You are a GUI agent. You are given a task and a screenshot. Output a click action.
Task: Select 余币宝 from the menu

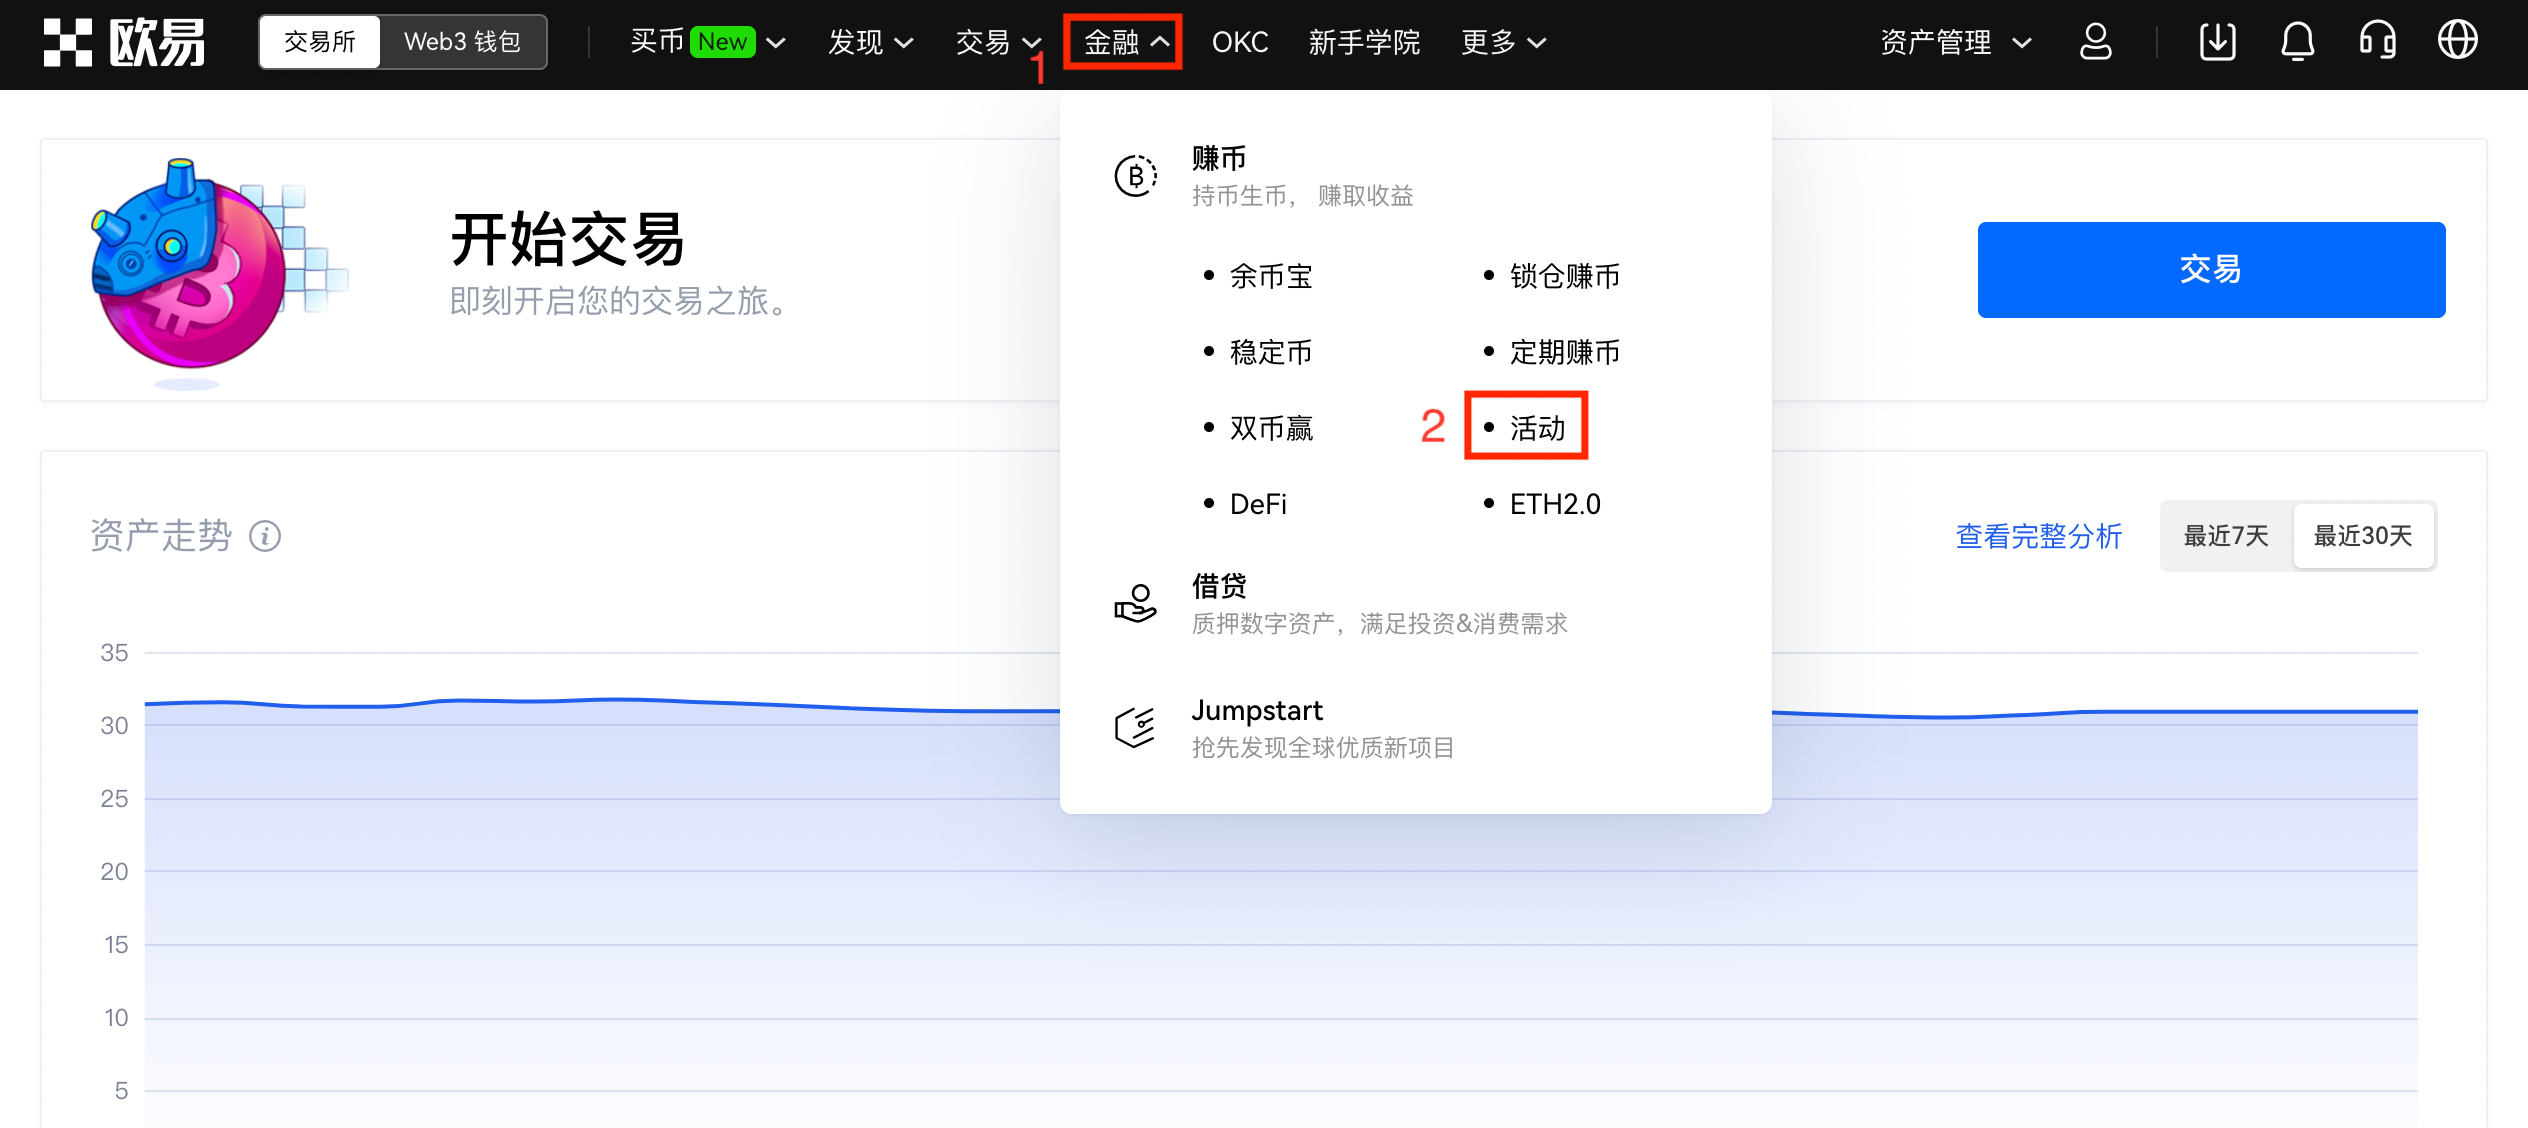point(1271,276)
